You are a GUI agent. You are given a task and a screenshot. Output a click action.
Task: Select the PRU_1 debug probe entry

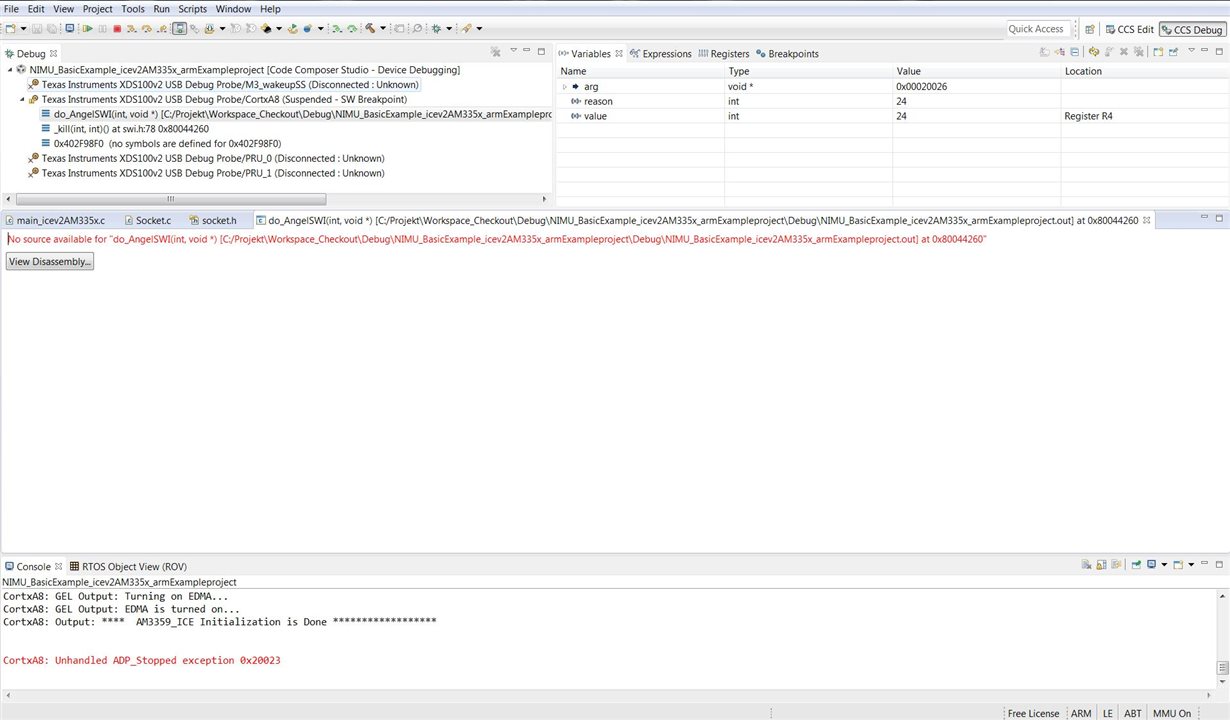[x=206, y=173]
